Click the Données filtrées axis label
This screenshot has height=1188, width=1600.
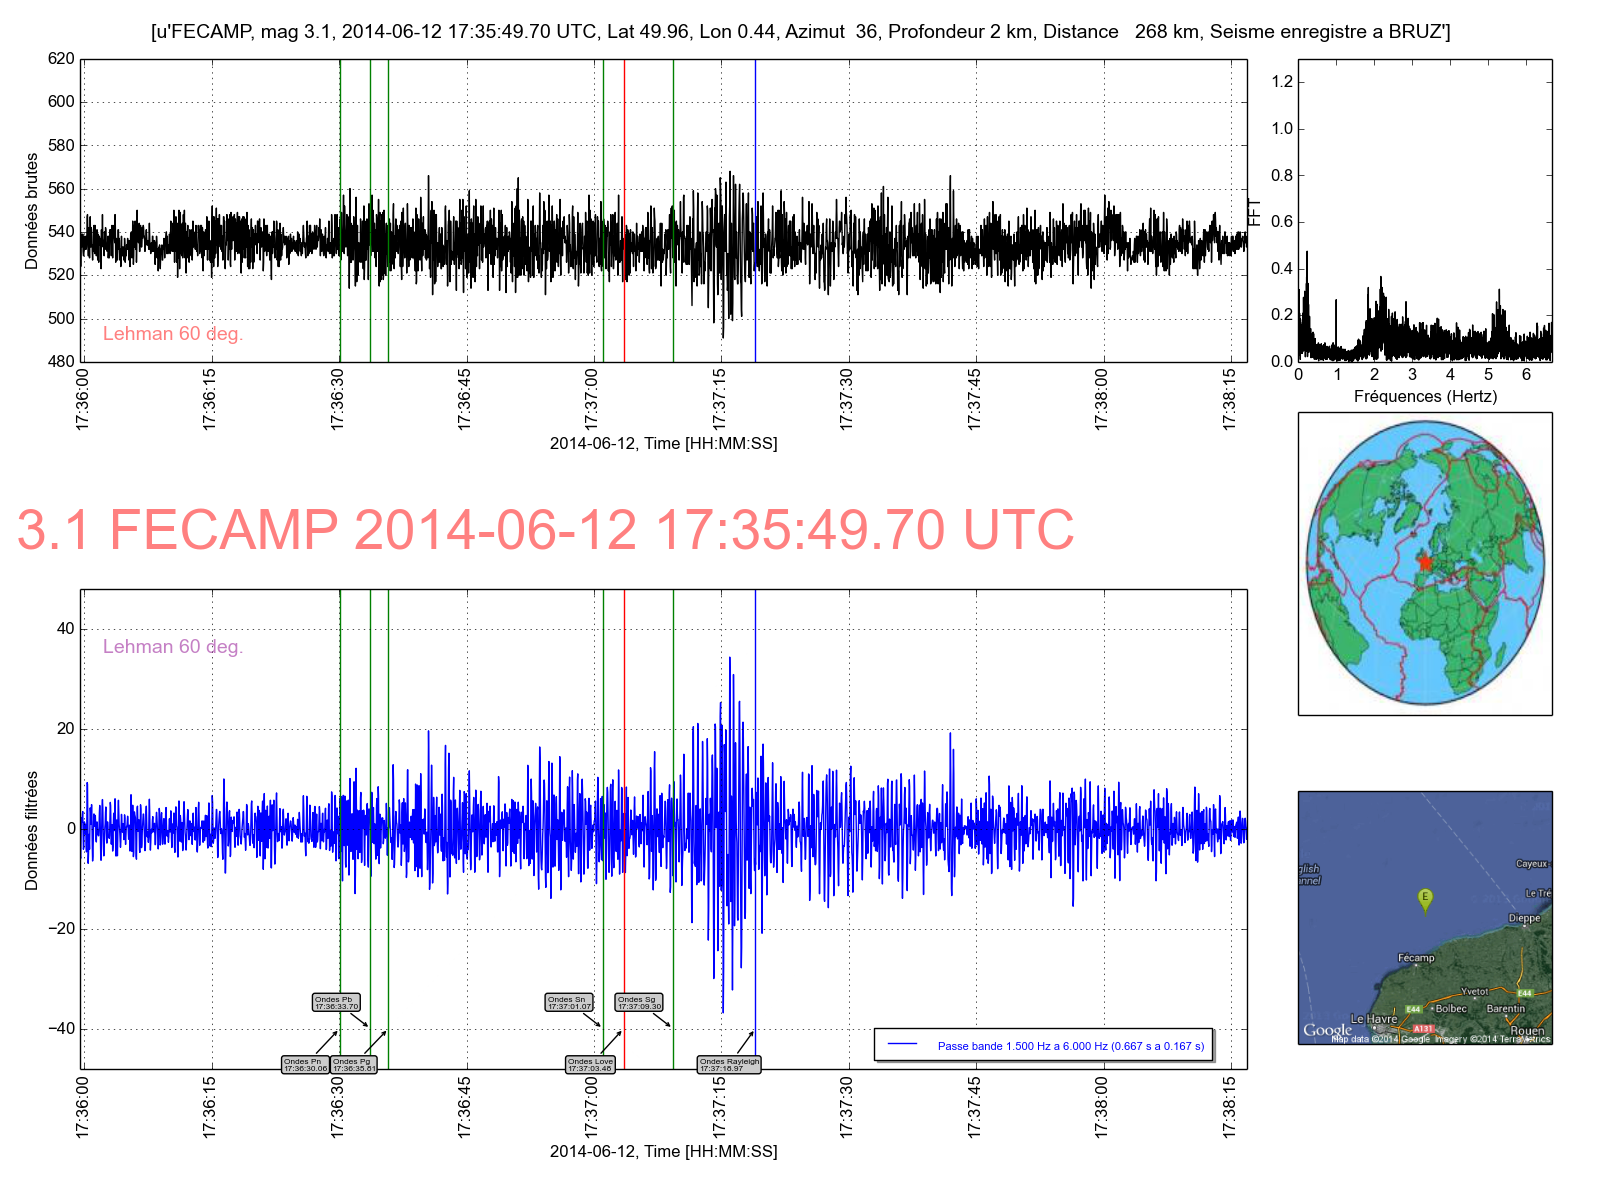coord(32,830)
